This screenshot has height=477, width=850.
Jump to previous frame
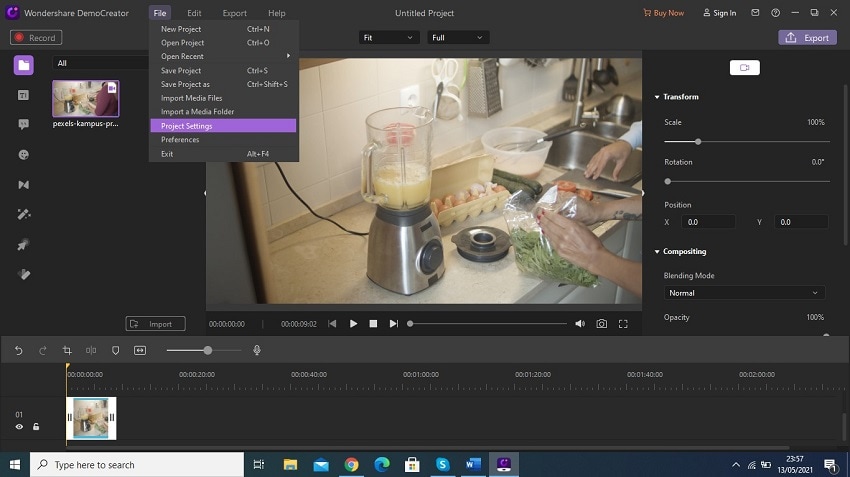tap(332, 324)
